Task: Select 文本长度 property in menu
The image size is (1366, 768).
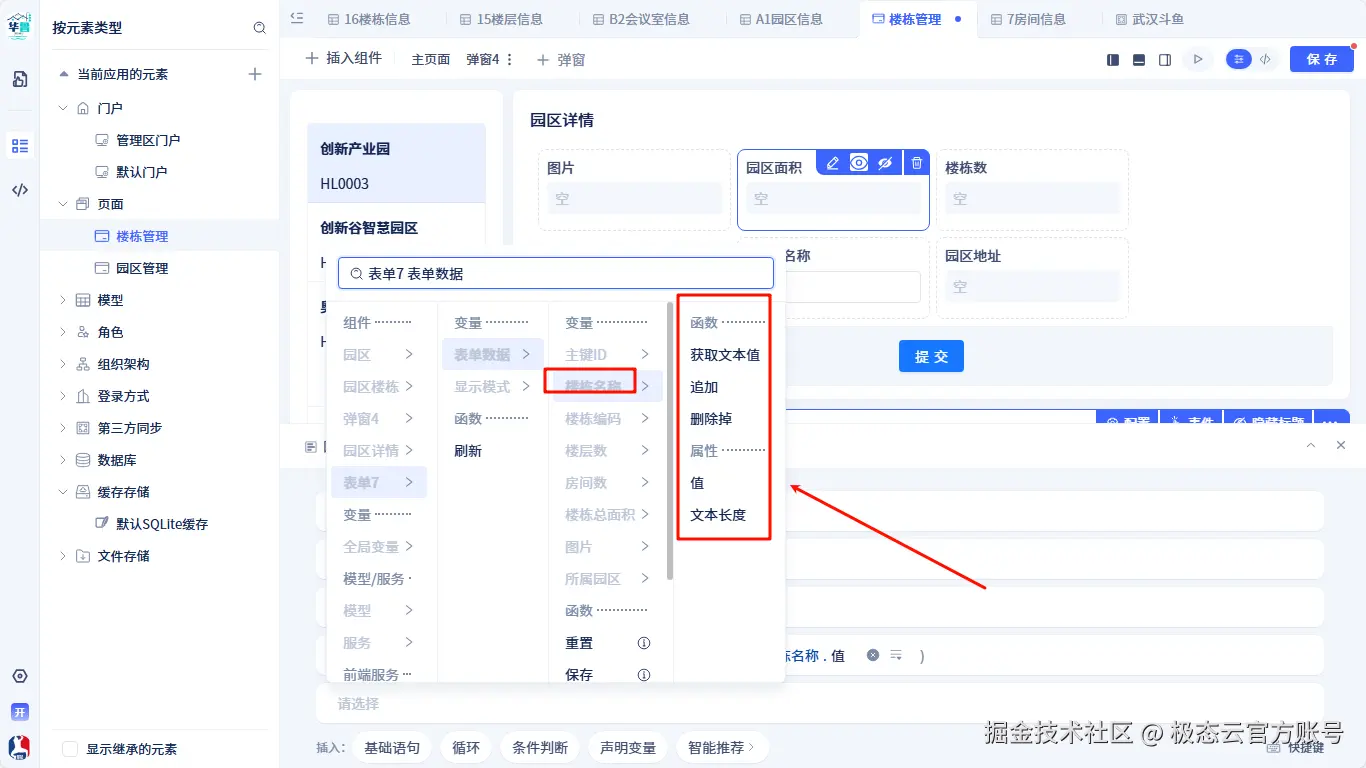Action: click(x=718, y=515)
